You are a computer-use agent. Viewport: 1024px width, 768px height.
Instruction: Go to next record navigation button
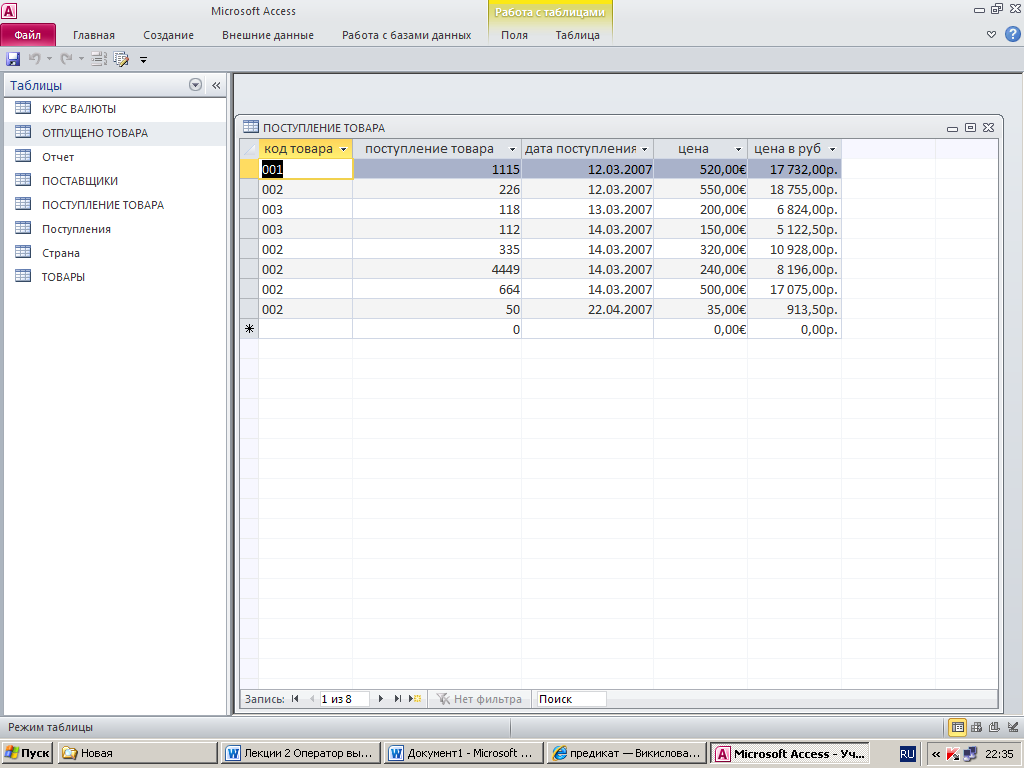[x=381, y=699]
